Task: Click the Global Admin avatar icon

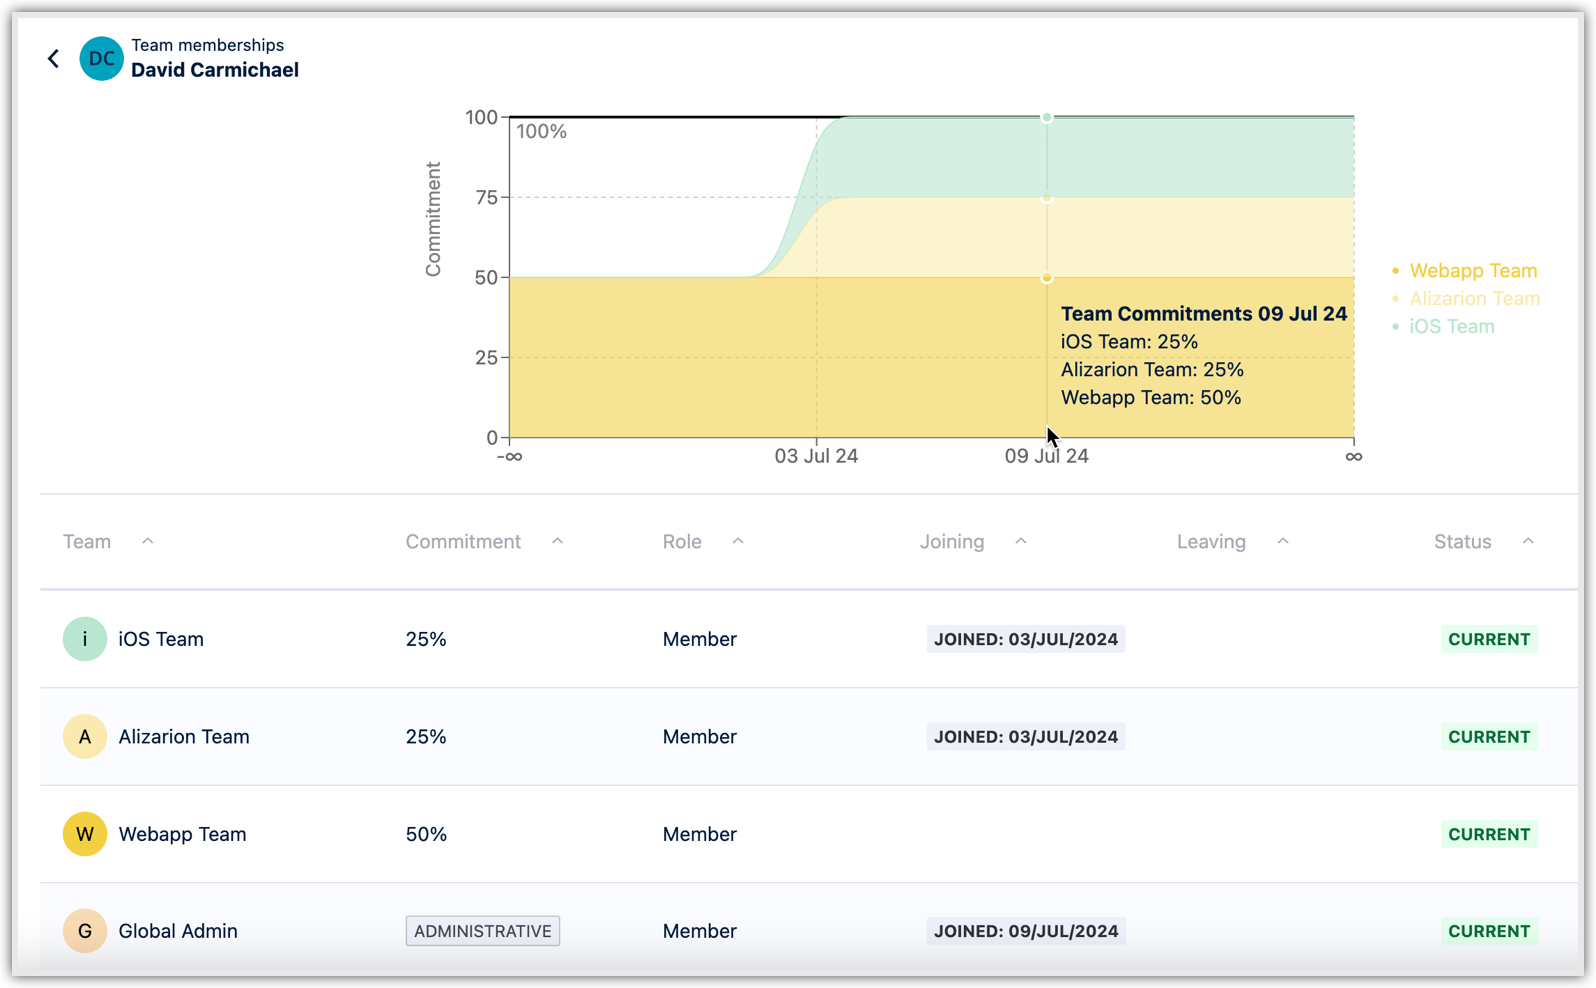Action: click(x=85, y=931)
